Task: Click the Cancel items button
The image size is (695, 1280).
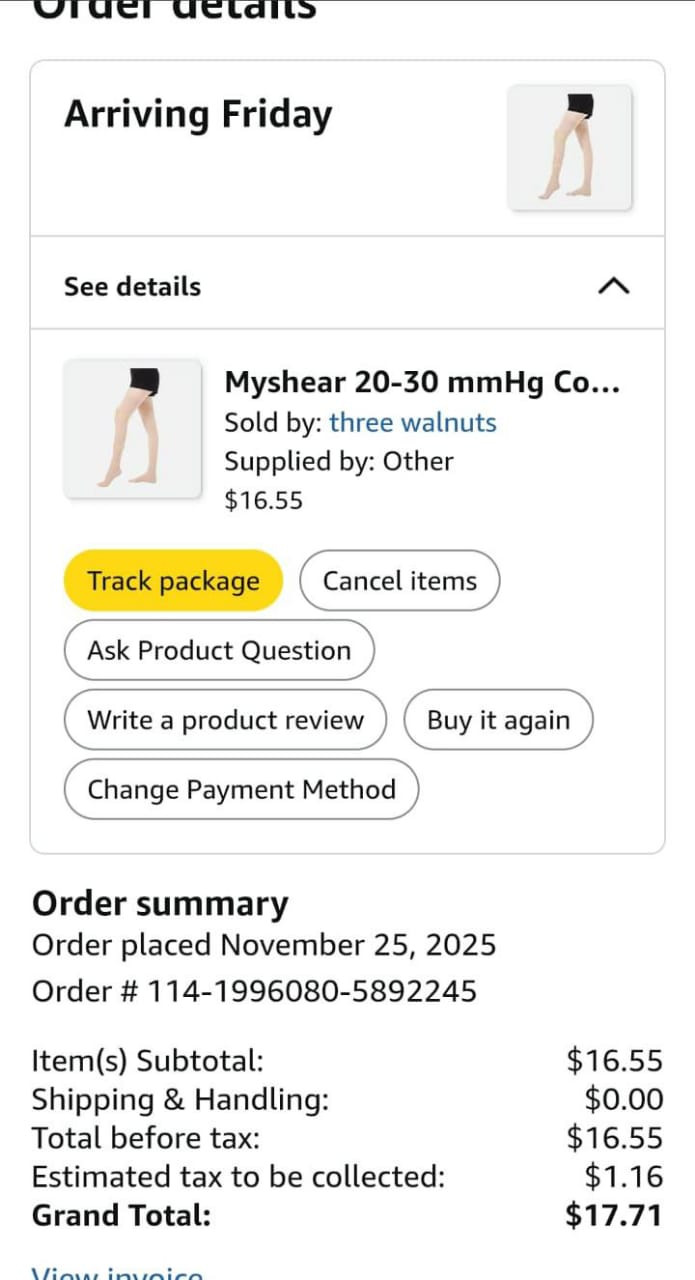Action: point(399,581)
